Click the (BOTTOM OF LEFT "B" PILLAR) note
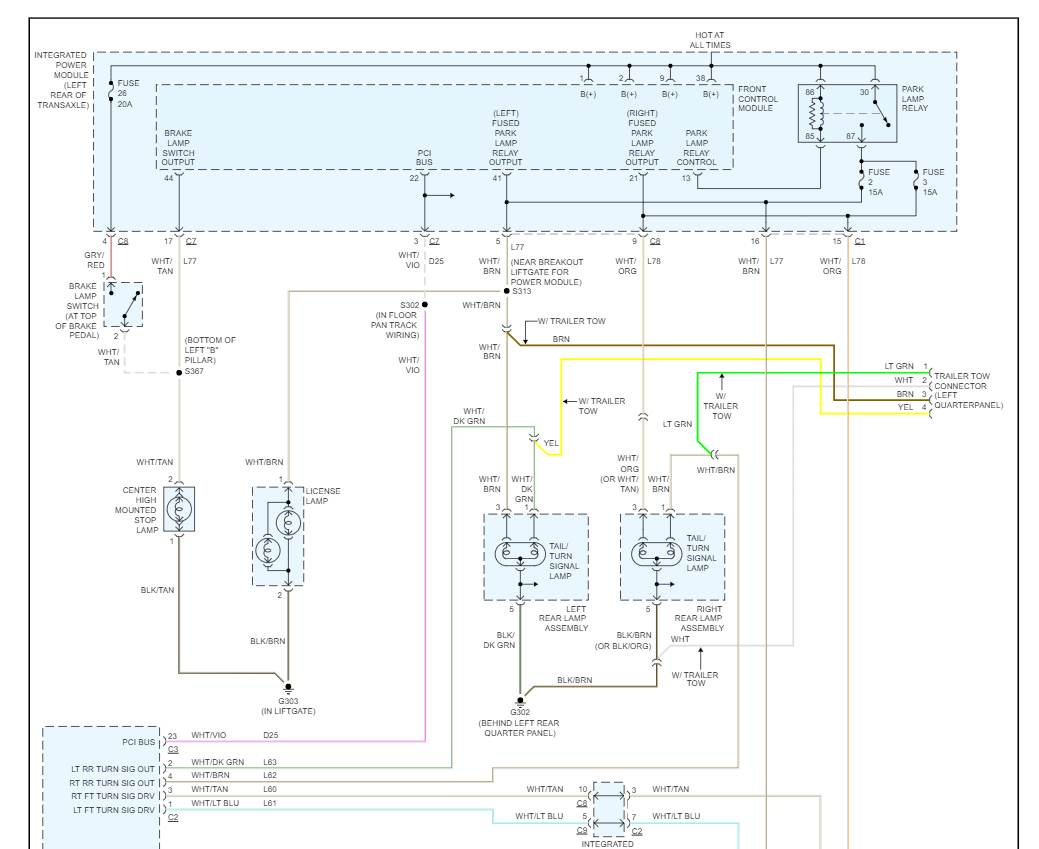Screen dimensions: 1039x849 pyautogui.click(x=210, y=350)
